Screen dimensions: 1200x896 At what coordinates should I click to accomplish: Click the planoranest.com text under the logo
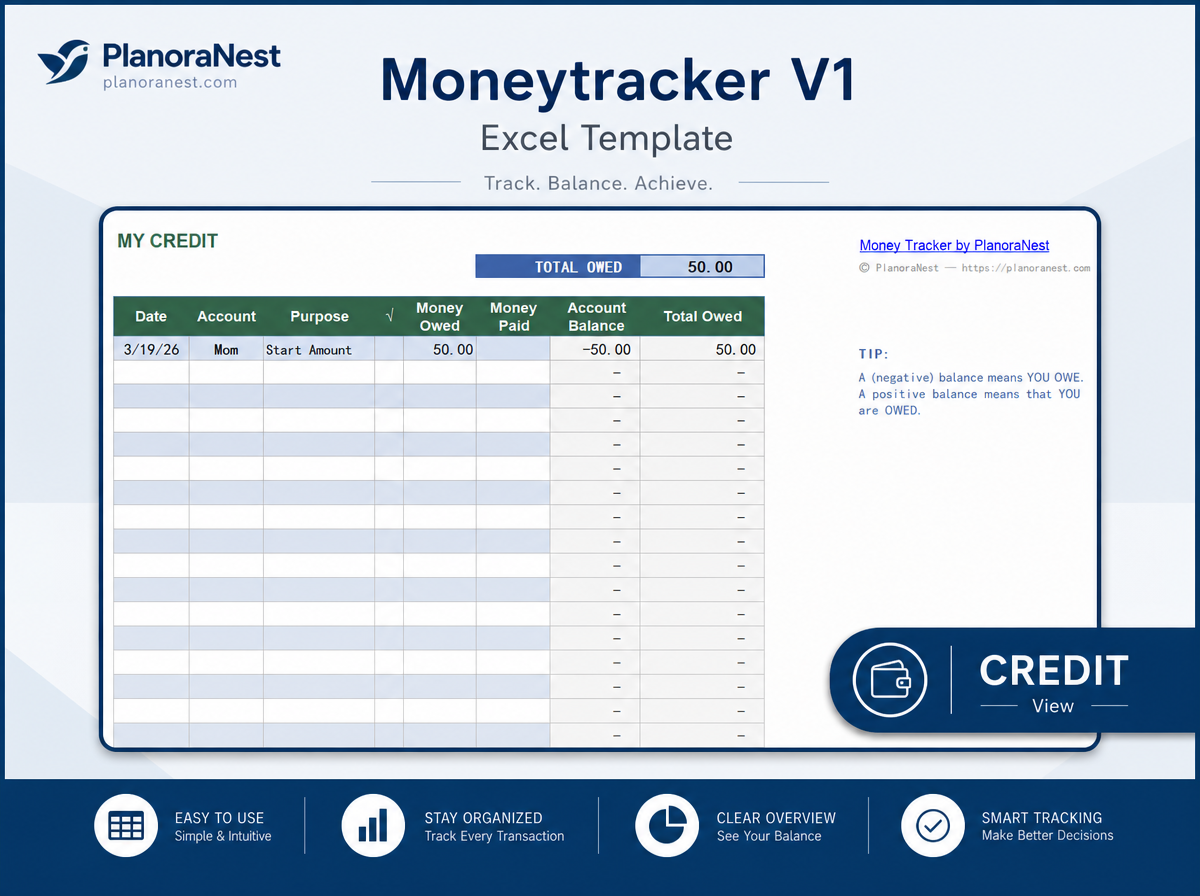click(170, 82)
